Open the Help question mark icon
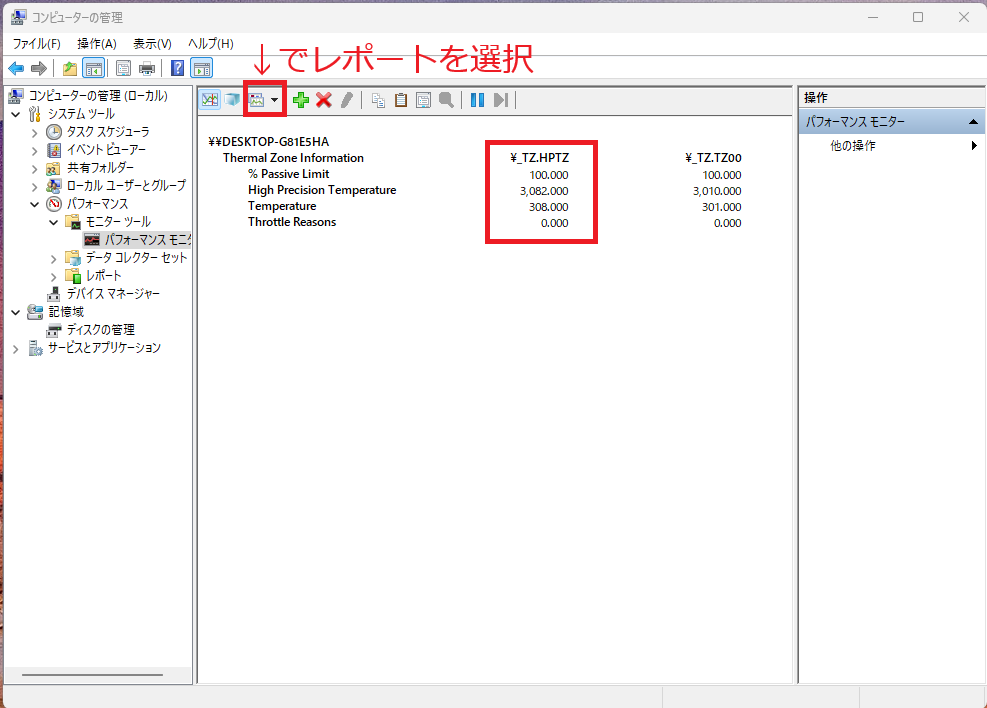Viewport: 987px width, 708px height. click(x=177, y=67)
